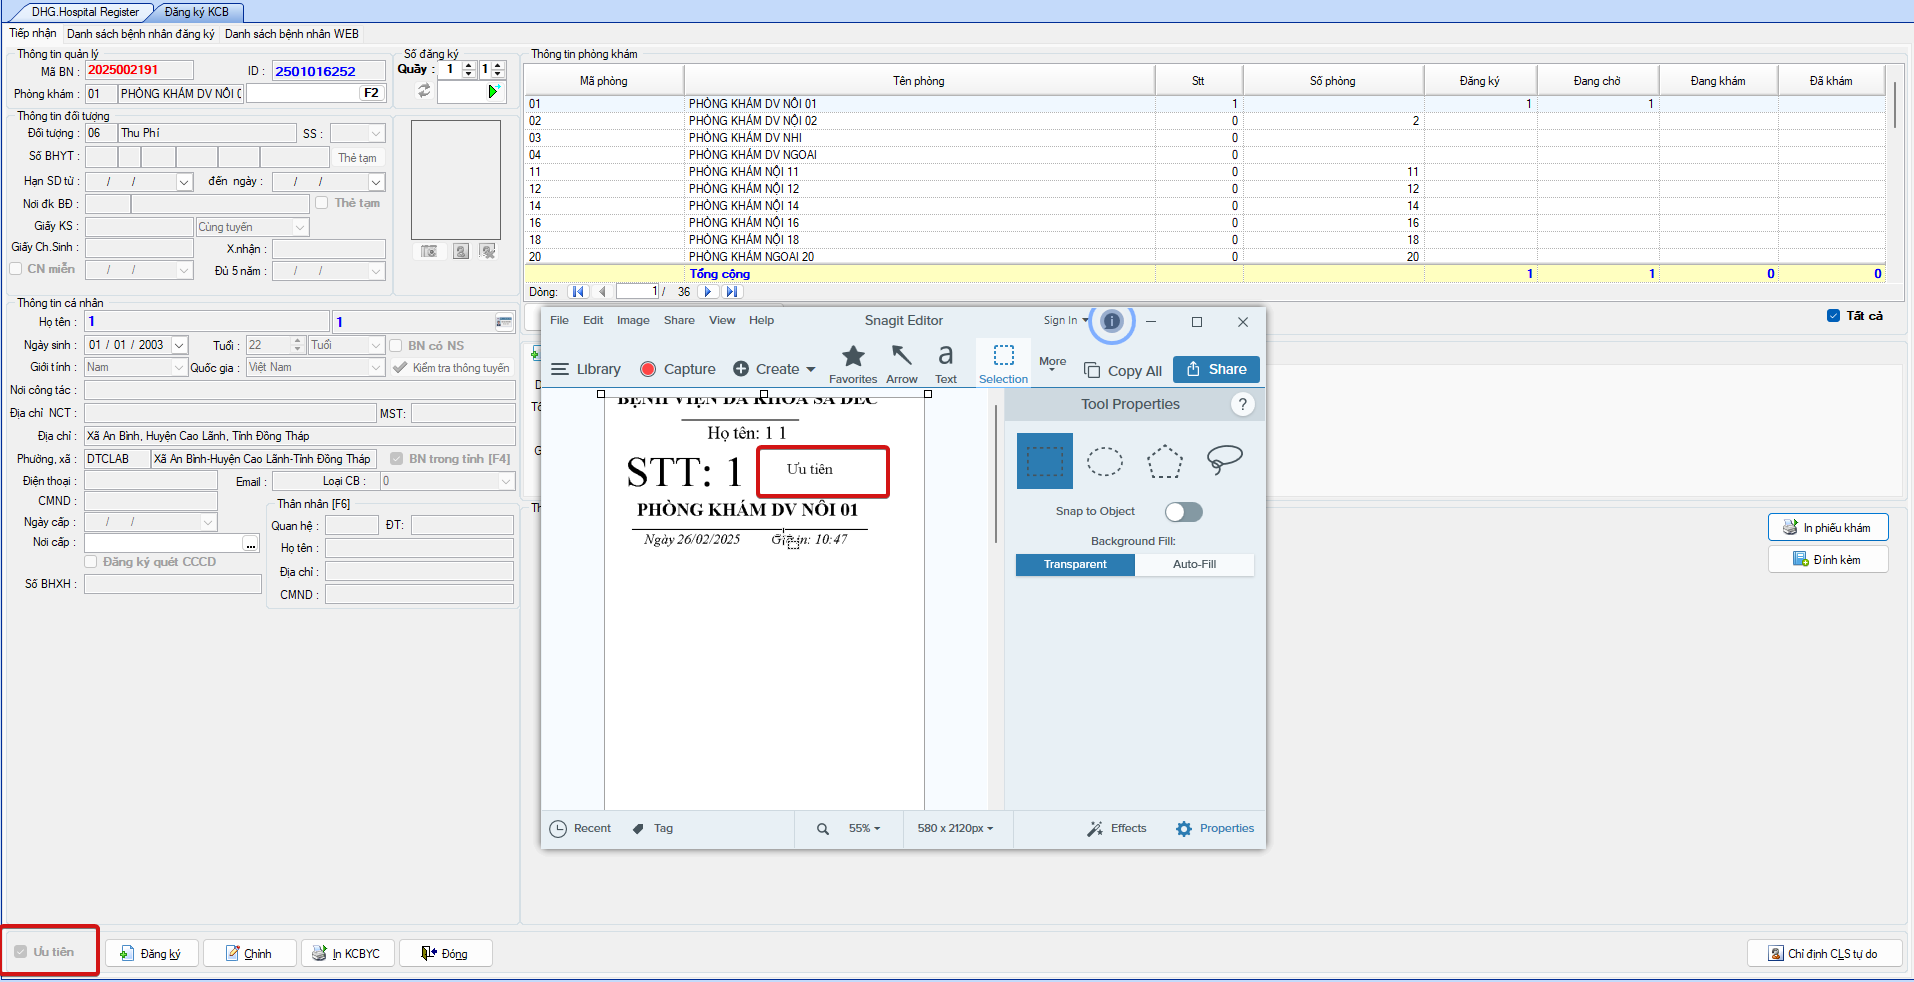This screenshot has height=982, width=1914.
Task: Expand the Loại CB dropdown
Action: point(506,482)
